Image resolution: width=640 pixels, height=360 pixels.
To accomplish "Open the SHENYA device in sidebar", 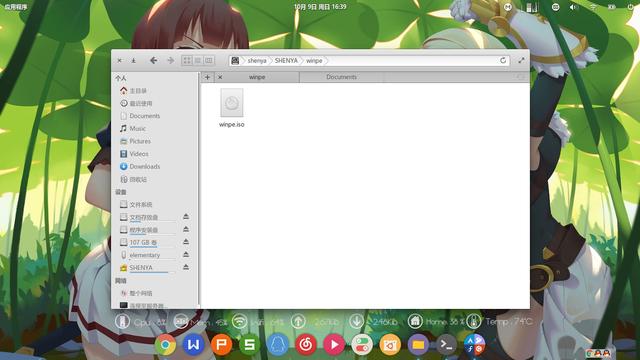I will pyautogui.click(x=141, y=268).
